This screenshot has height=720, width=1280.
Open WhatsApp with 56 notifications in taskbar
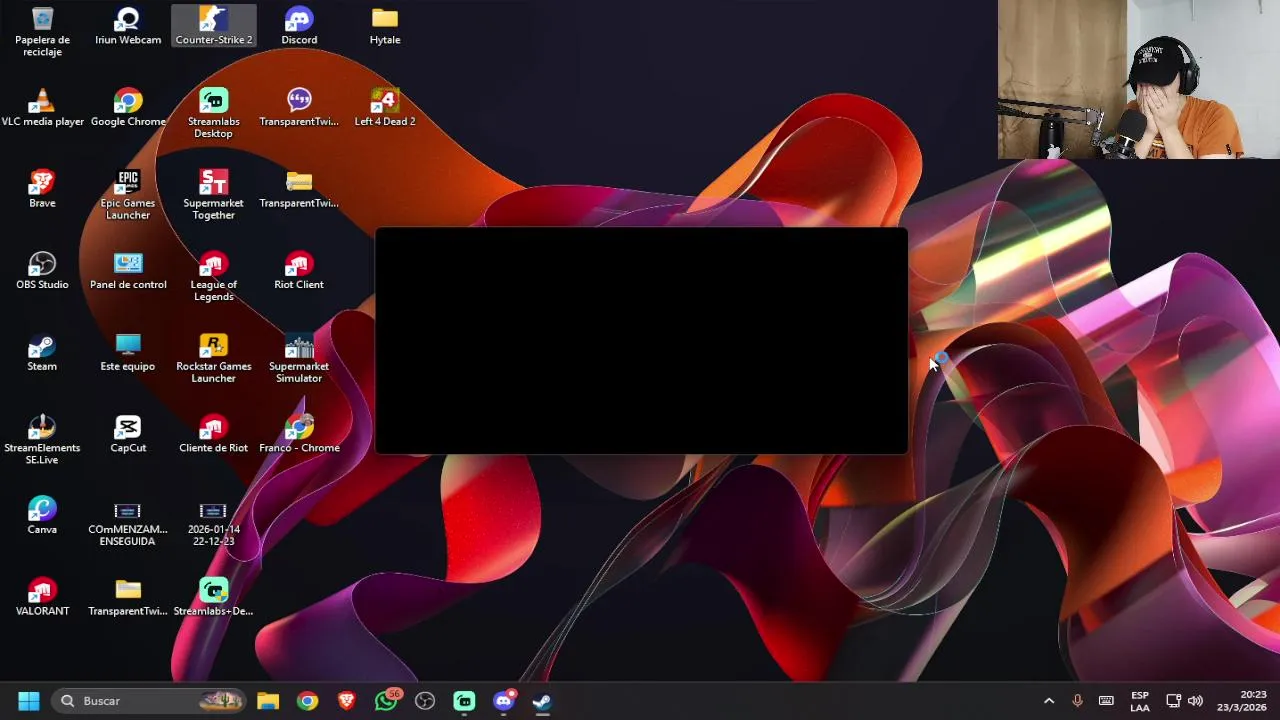(386, 701)
